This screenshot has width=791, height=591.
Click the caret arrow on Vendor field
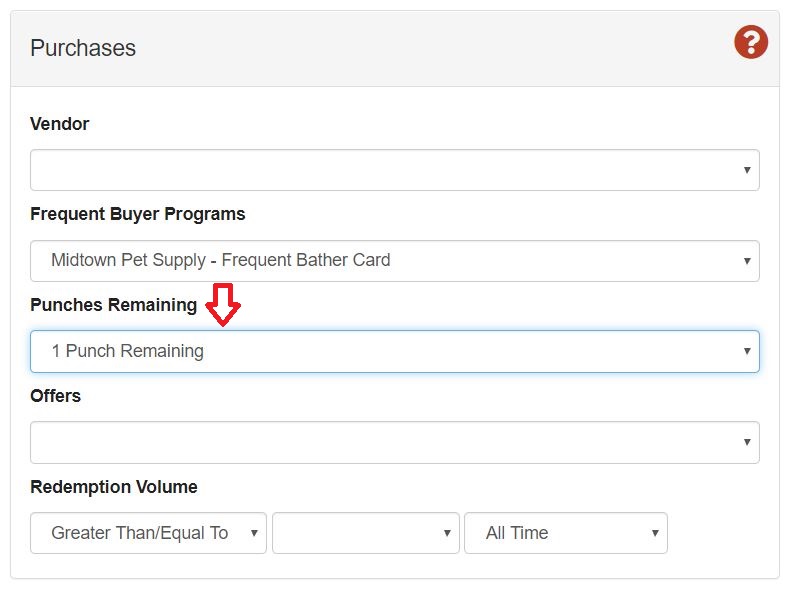746,170
